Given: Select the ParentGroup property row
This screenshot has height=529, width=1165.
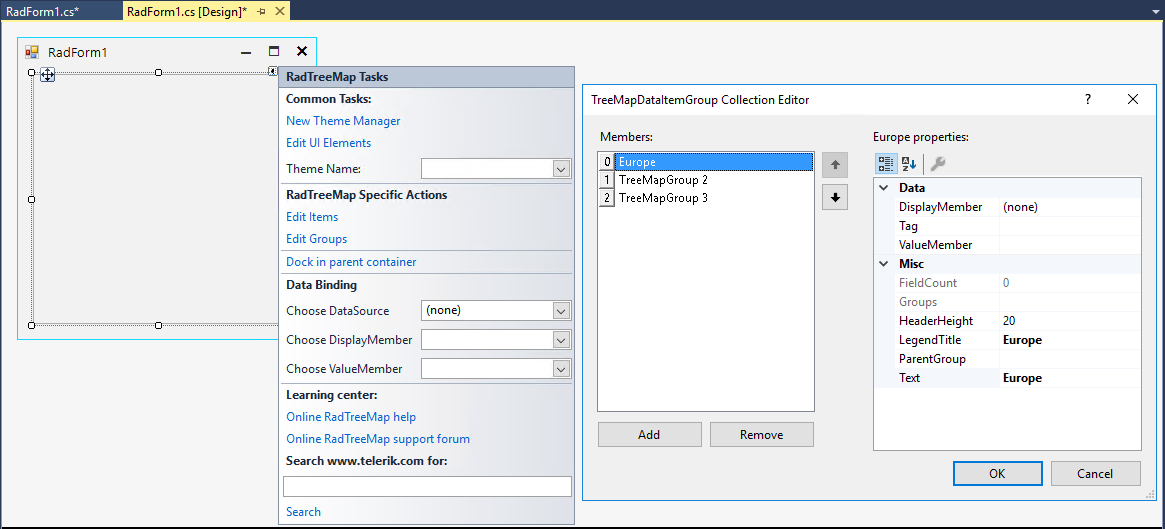Looking at the screenshot, I should pyautogui.click(x=1007, y=359).
